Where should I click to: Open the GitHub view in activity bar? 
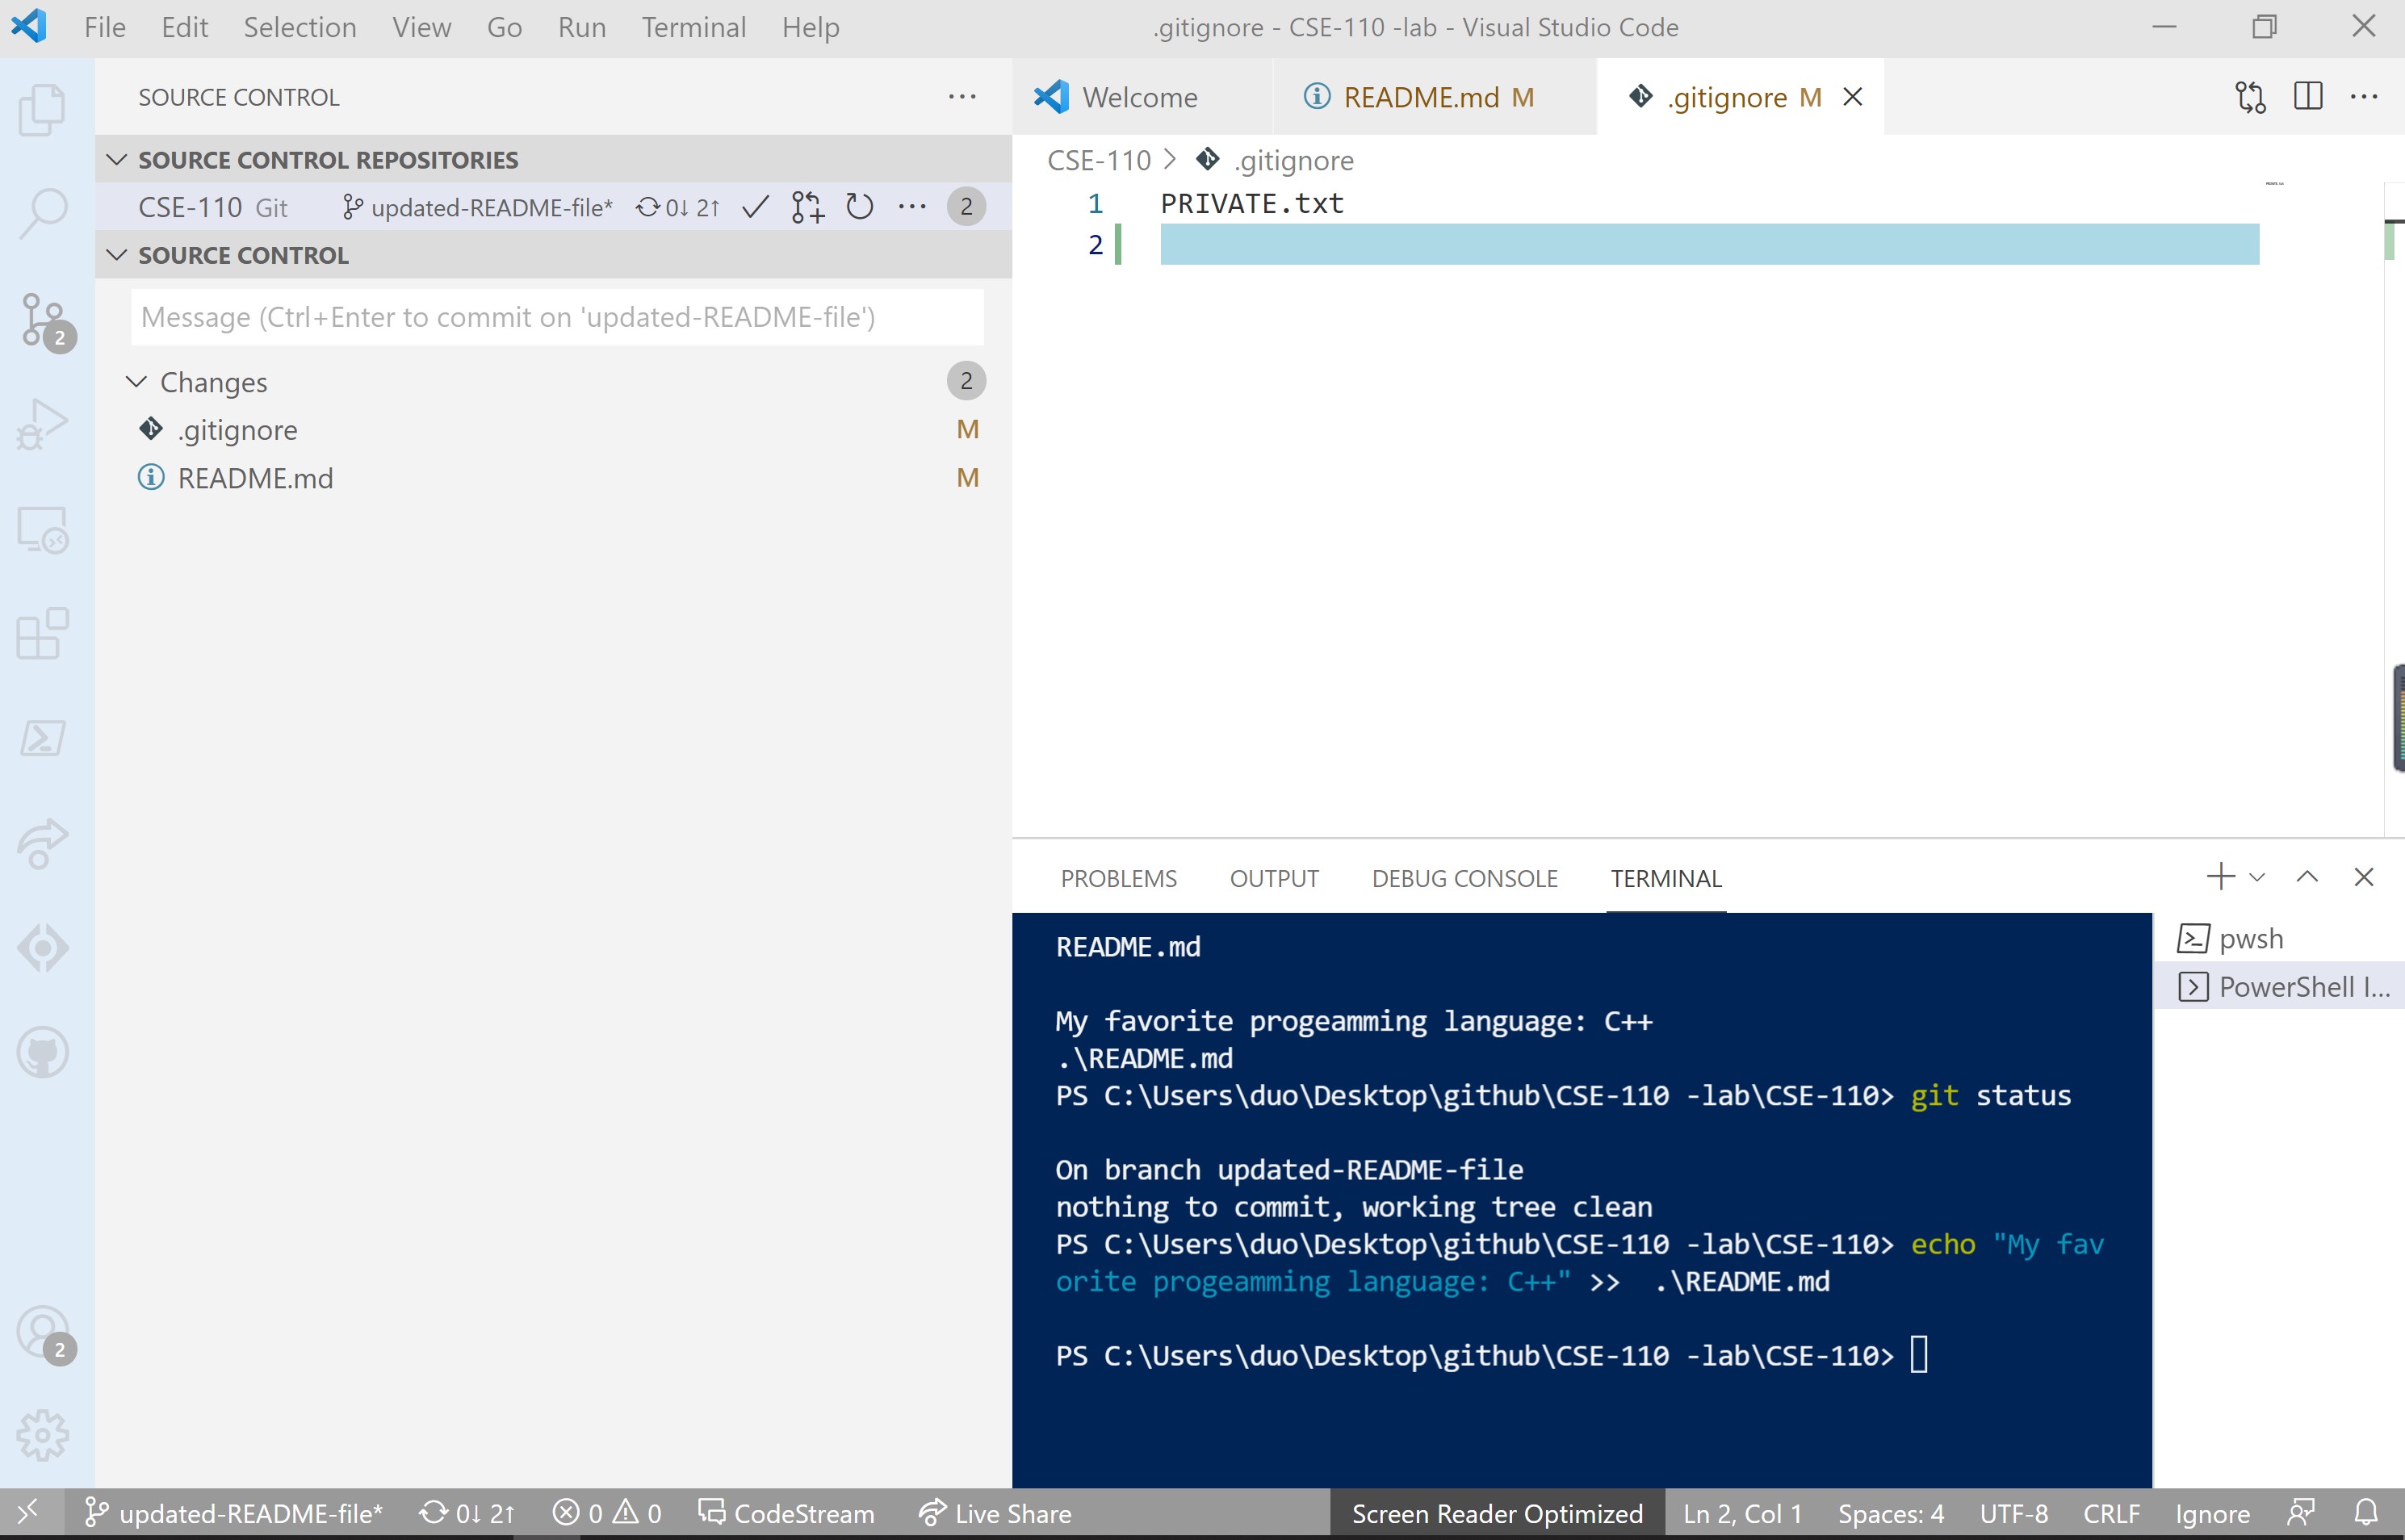[43, 1052]
